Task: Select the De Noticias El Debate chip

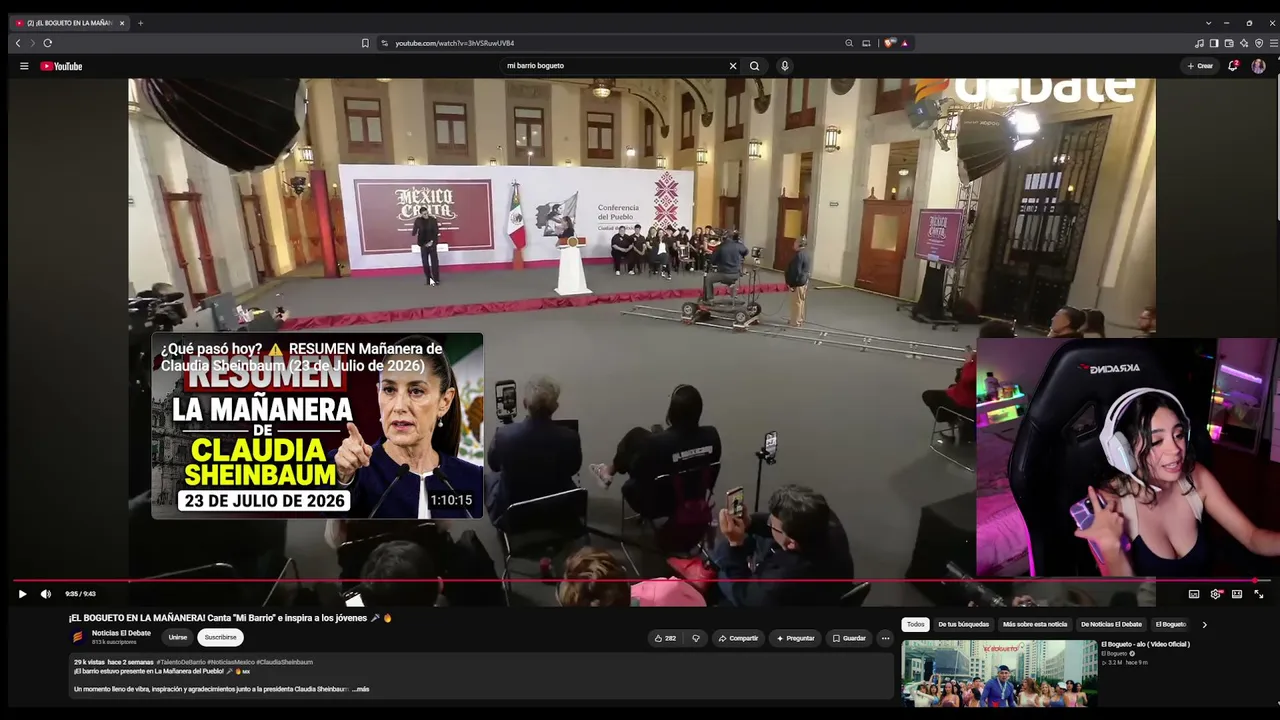Action: (1111, 624)
